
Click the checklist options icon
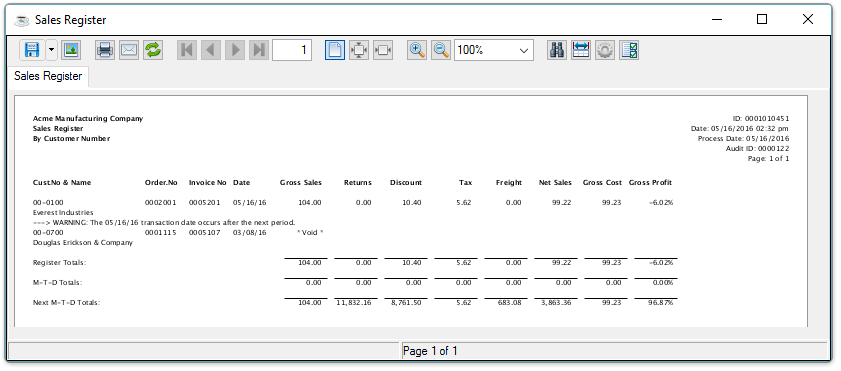coord(629,50)
